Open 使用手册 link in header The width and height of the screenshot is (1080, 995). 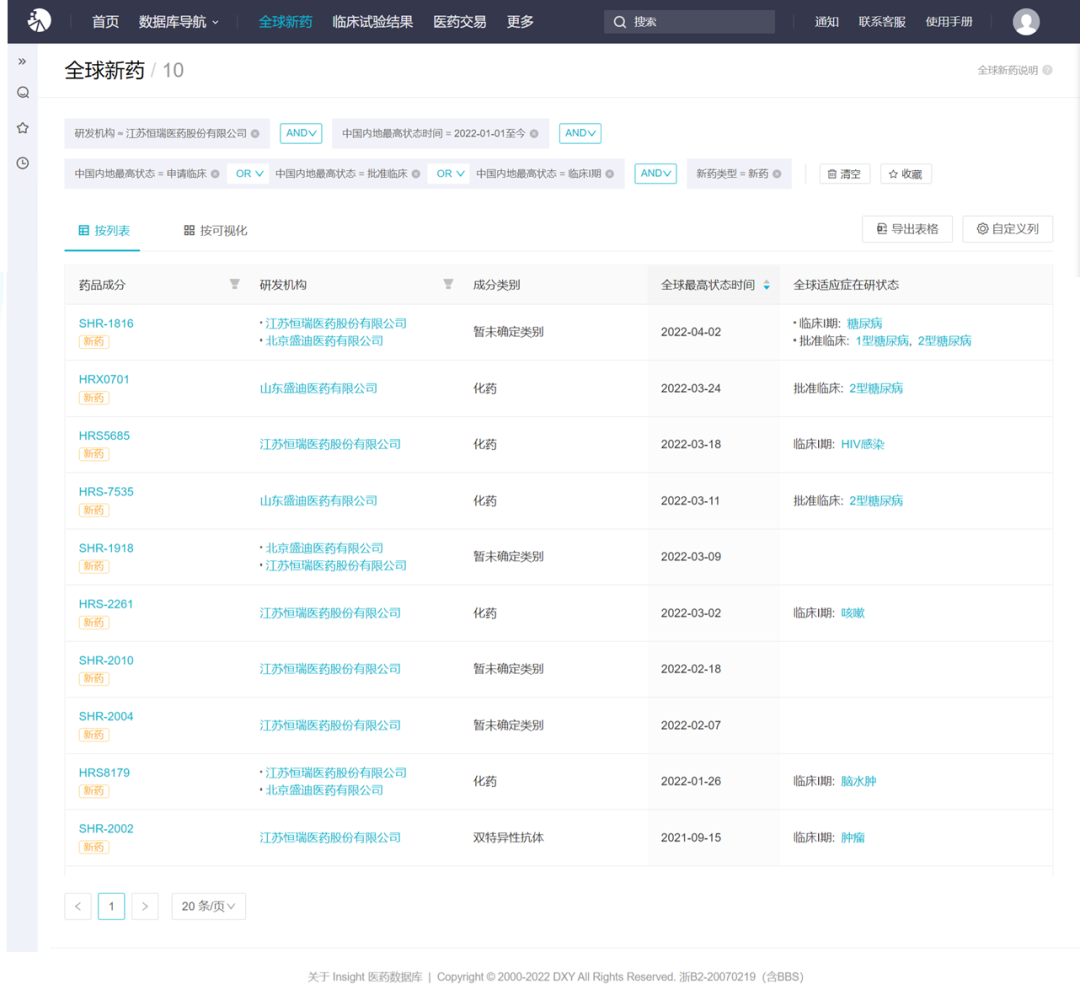point(948,22)
